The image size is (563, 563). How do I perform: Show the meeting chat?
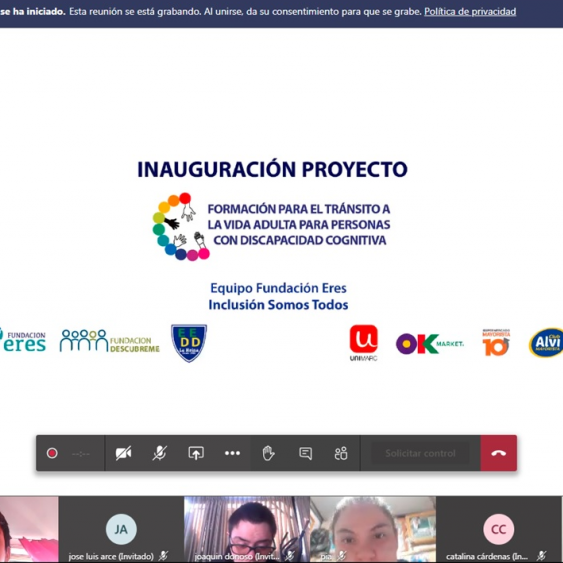[305, 453]
